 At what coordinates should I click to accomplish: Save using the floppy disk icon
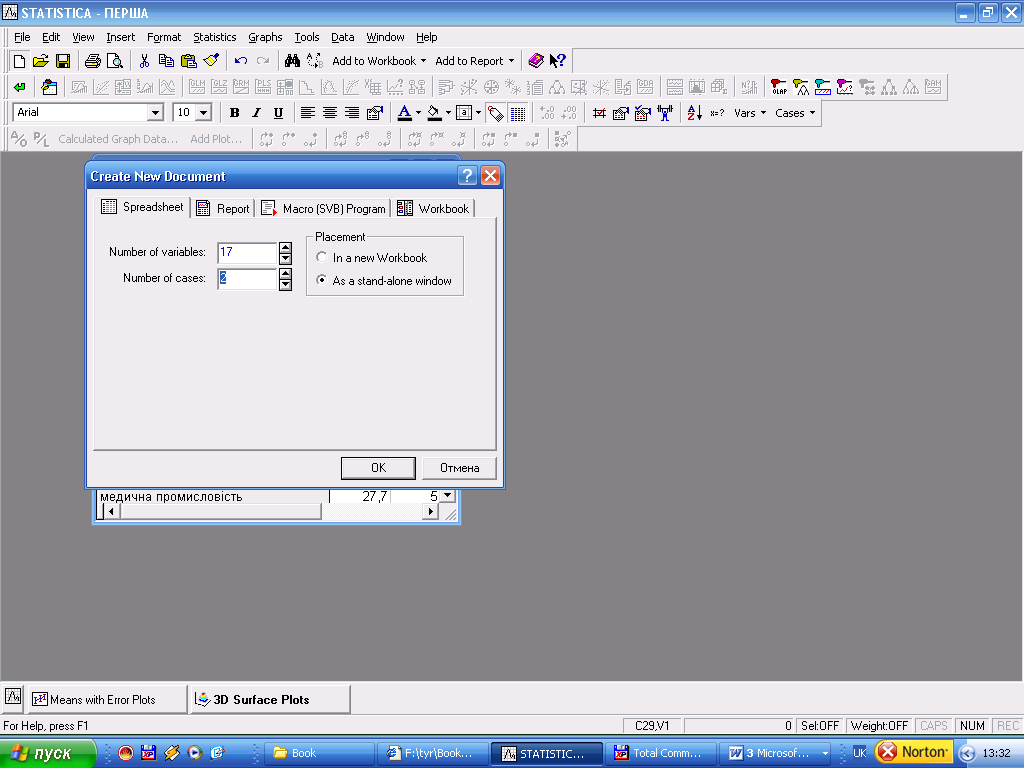pyautogui.click(x=63, y=61)
